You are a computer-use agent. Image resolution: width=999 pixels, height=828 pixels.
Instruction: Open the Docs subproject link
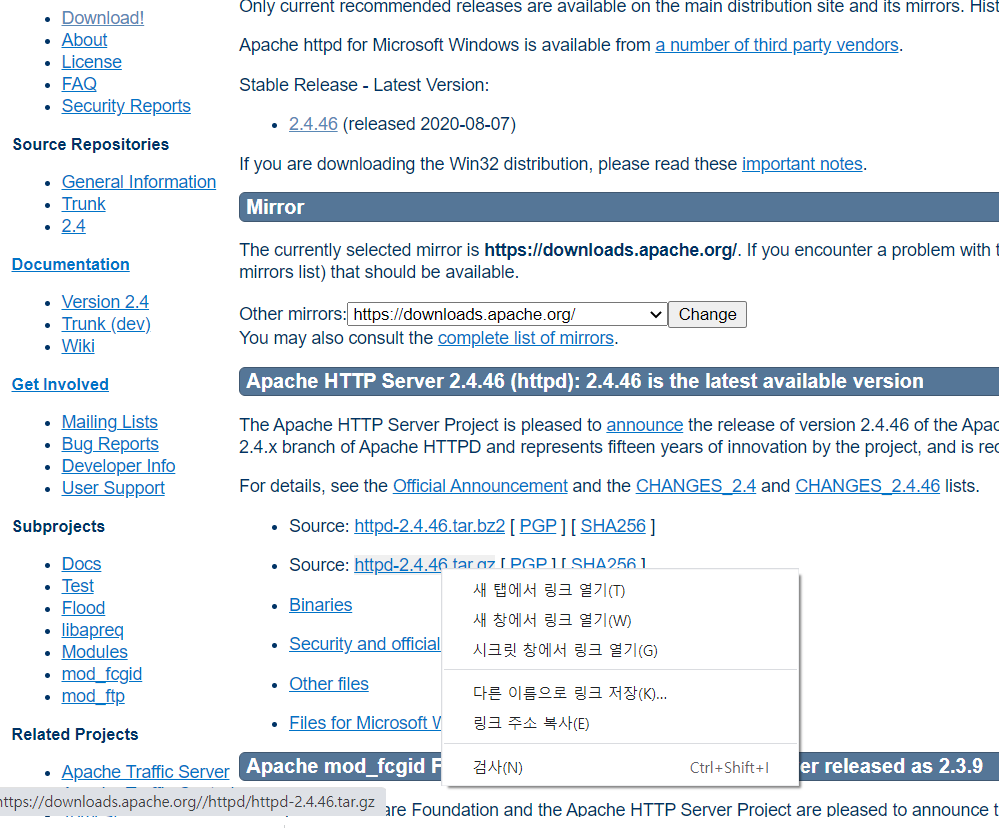click(81, 564)
